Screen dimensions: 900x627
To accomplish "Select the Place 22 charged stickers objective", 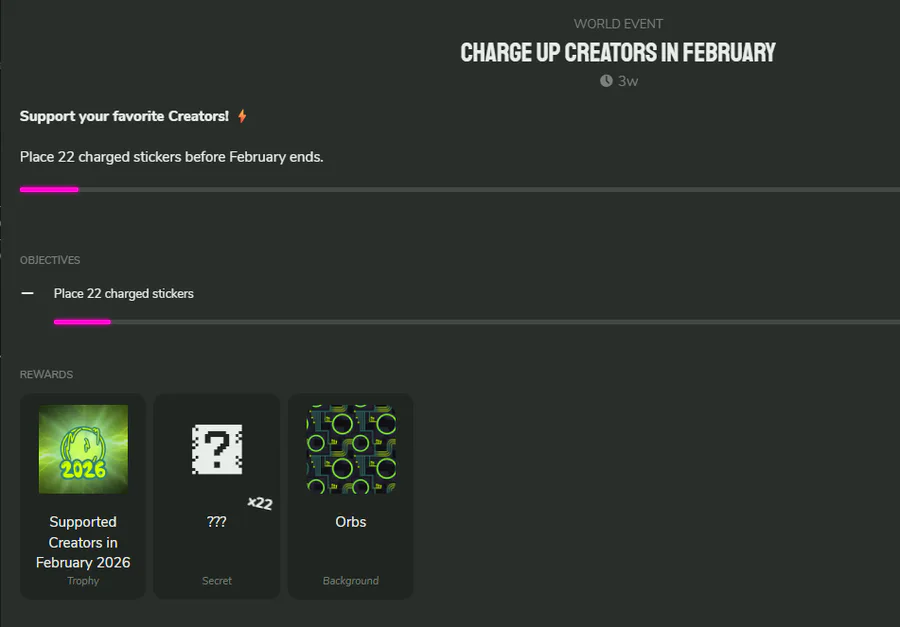I will [x=124, y=294].
